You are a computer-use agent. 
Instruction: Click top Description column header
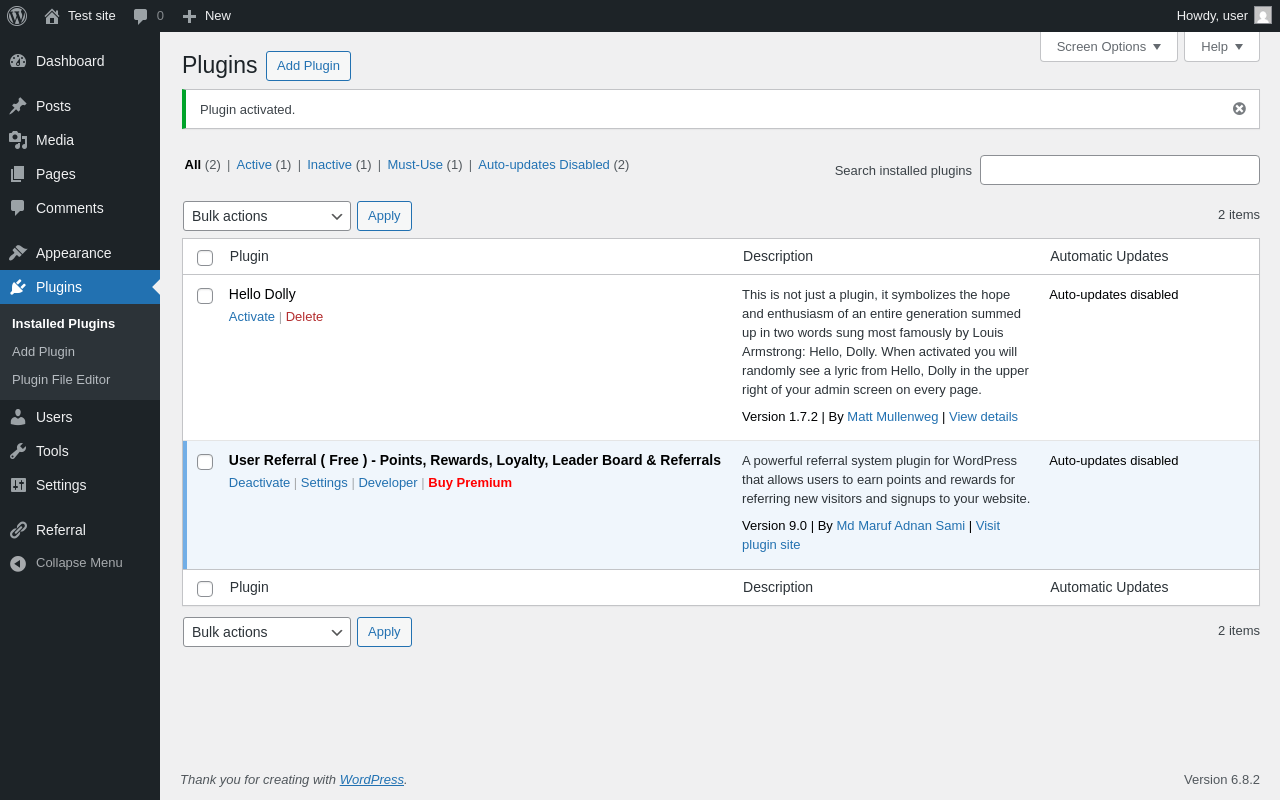(778, 256)
